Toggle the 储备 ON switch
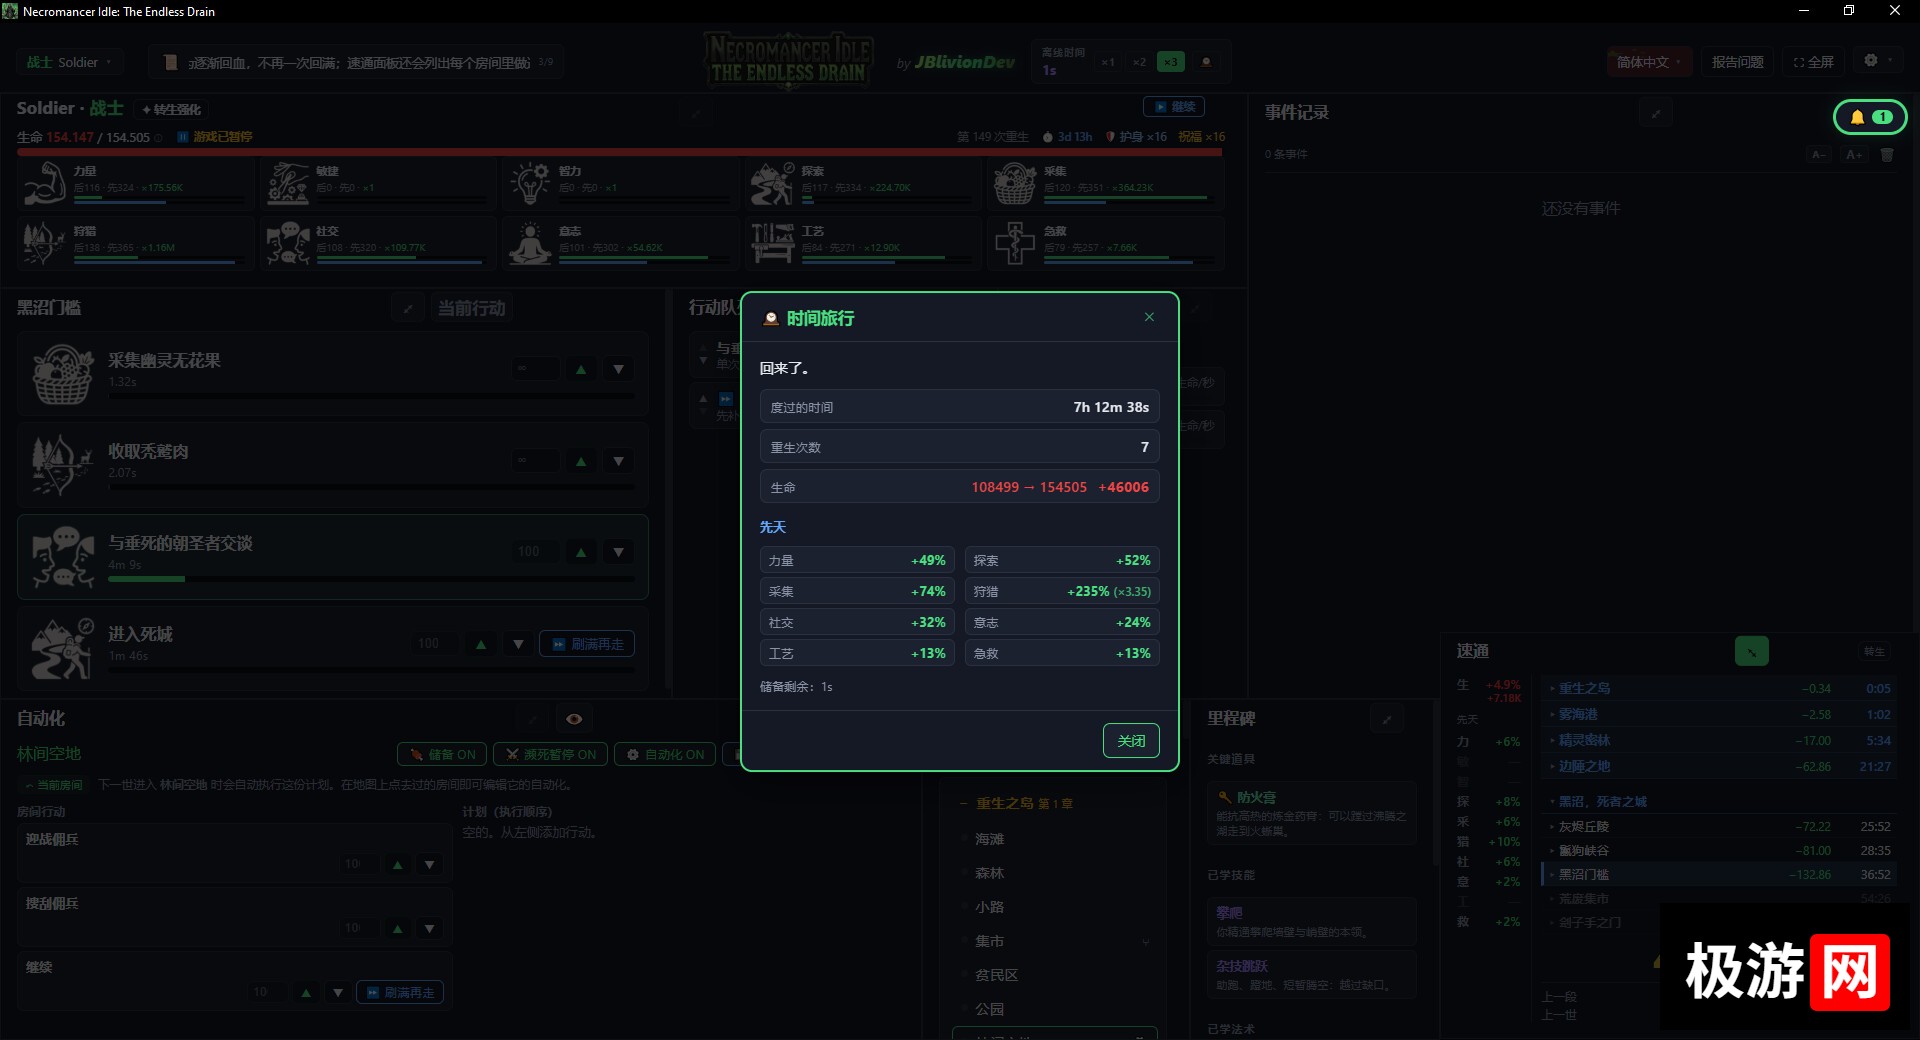The image size is (1920, 1040). point(442,754)
